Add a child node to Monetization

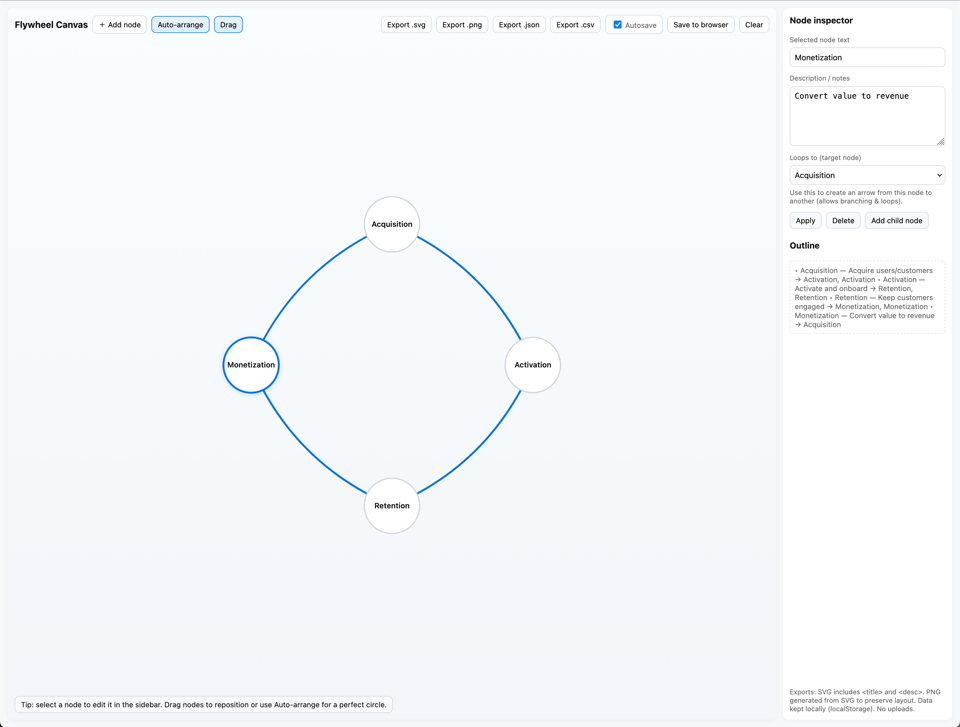[x=896, y=220]
